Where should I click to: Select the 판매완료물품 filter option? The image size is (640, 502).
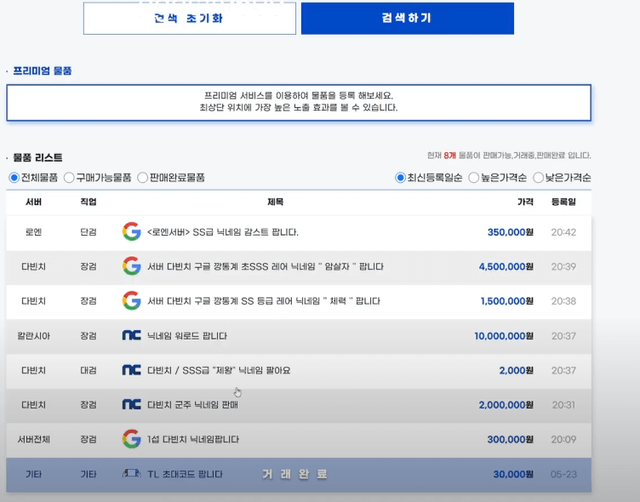(143, 177)
